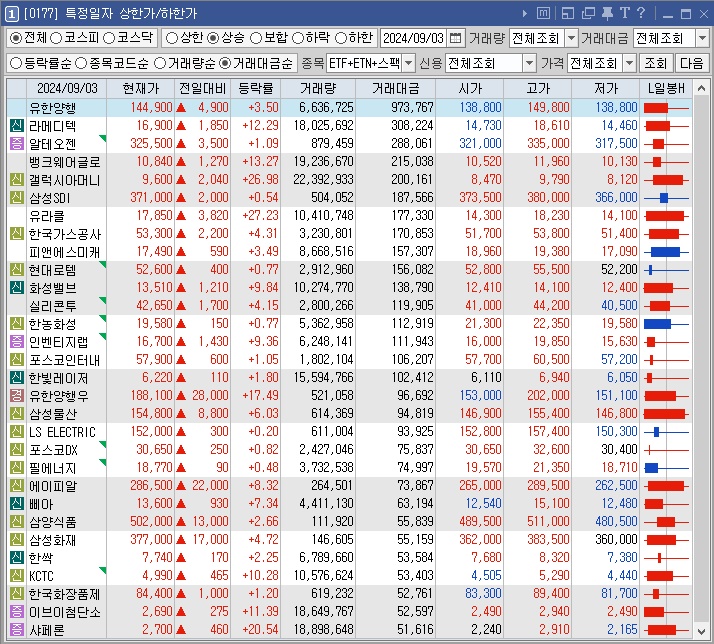The height and width of the screenshot is (644, 714).
Task: Select the 하한 radio button
Action: 341,38
